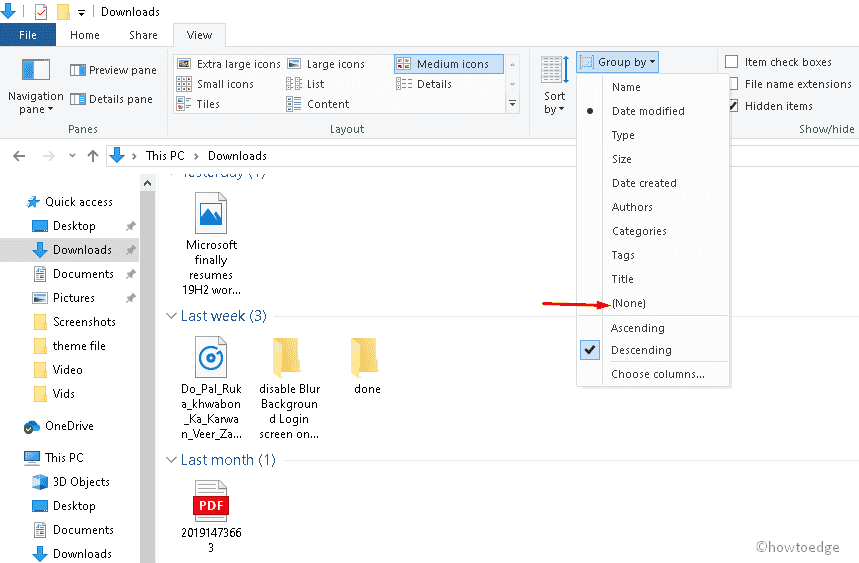The image size is (859, 563).
Task: Select Medium icons layout
Action: coord(448,64)
